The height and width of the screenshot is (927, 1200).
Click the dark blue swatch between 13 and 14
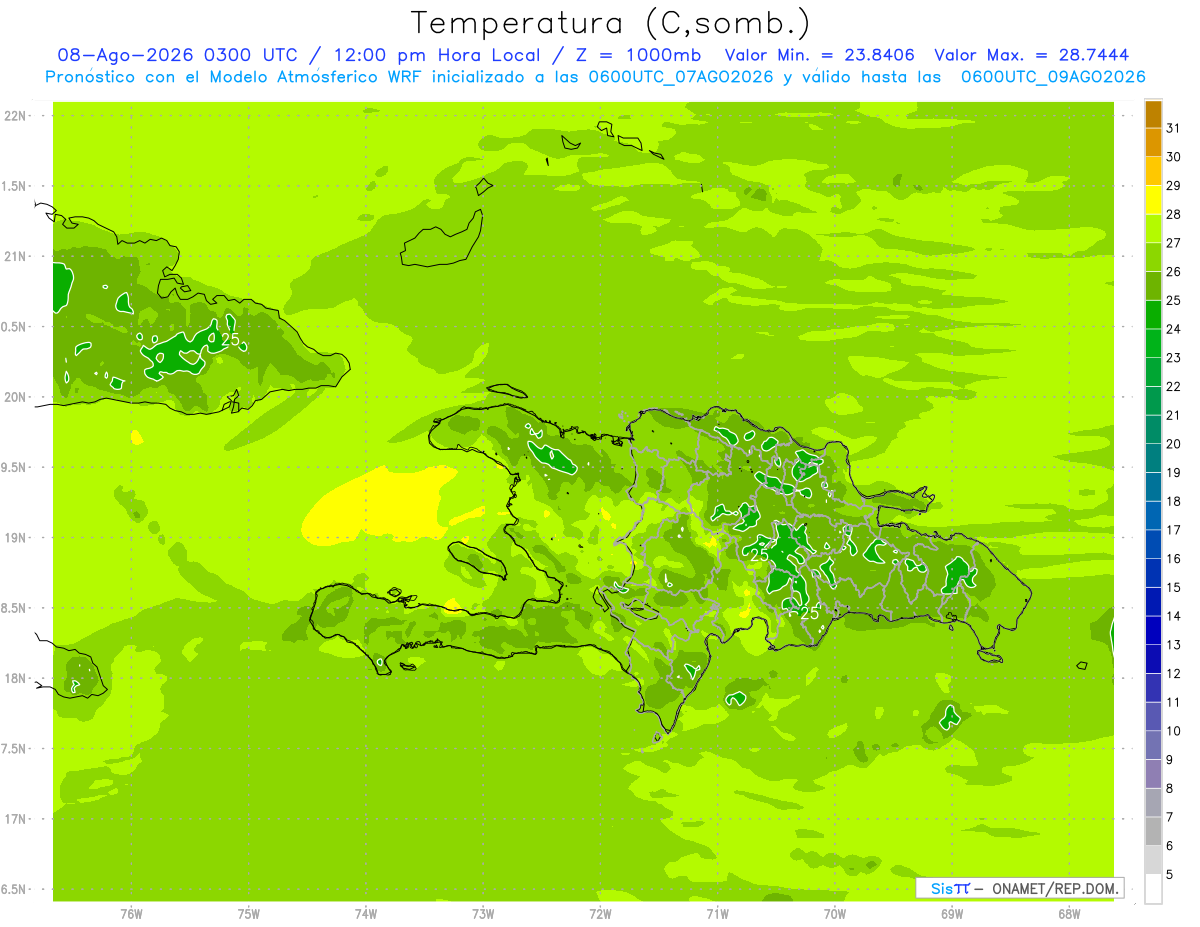(1153, 630)
